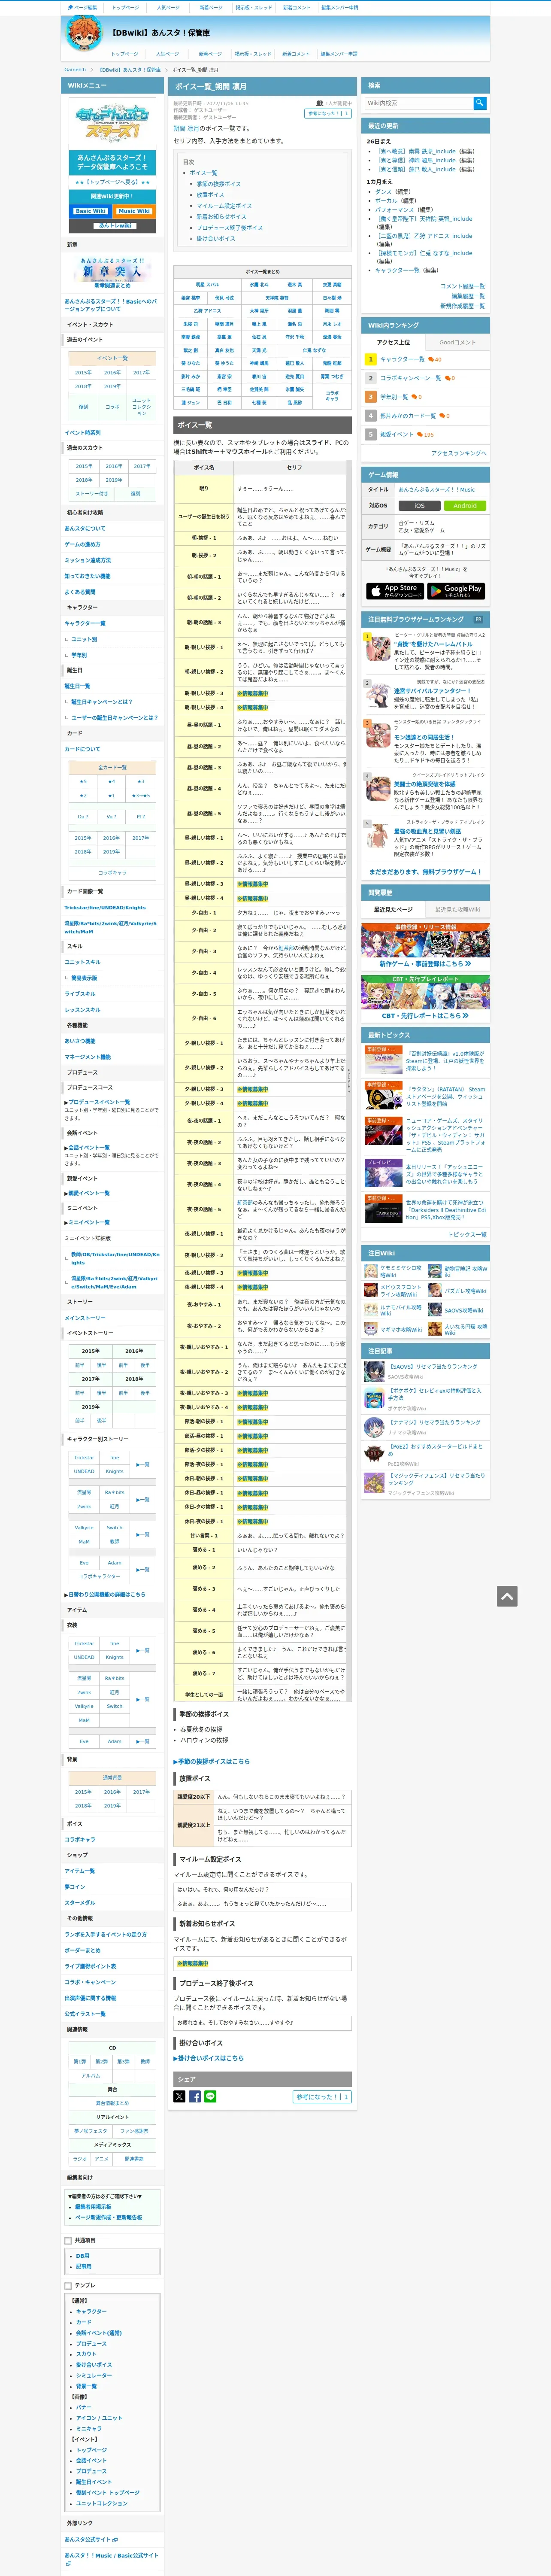Collapse the 共通項目 section
Screen dimensions: 551x2576
pyautogui.click(x=68, y=2241)
